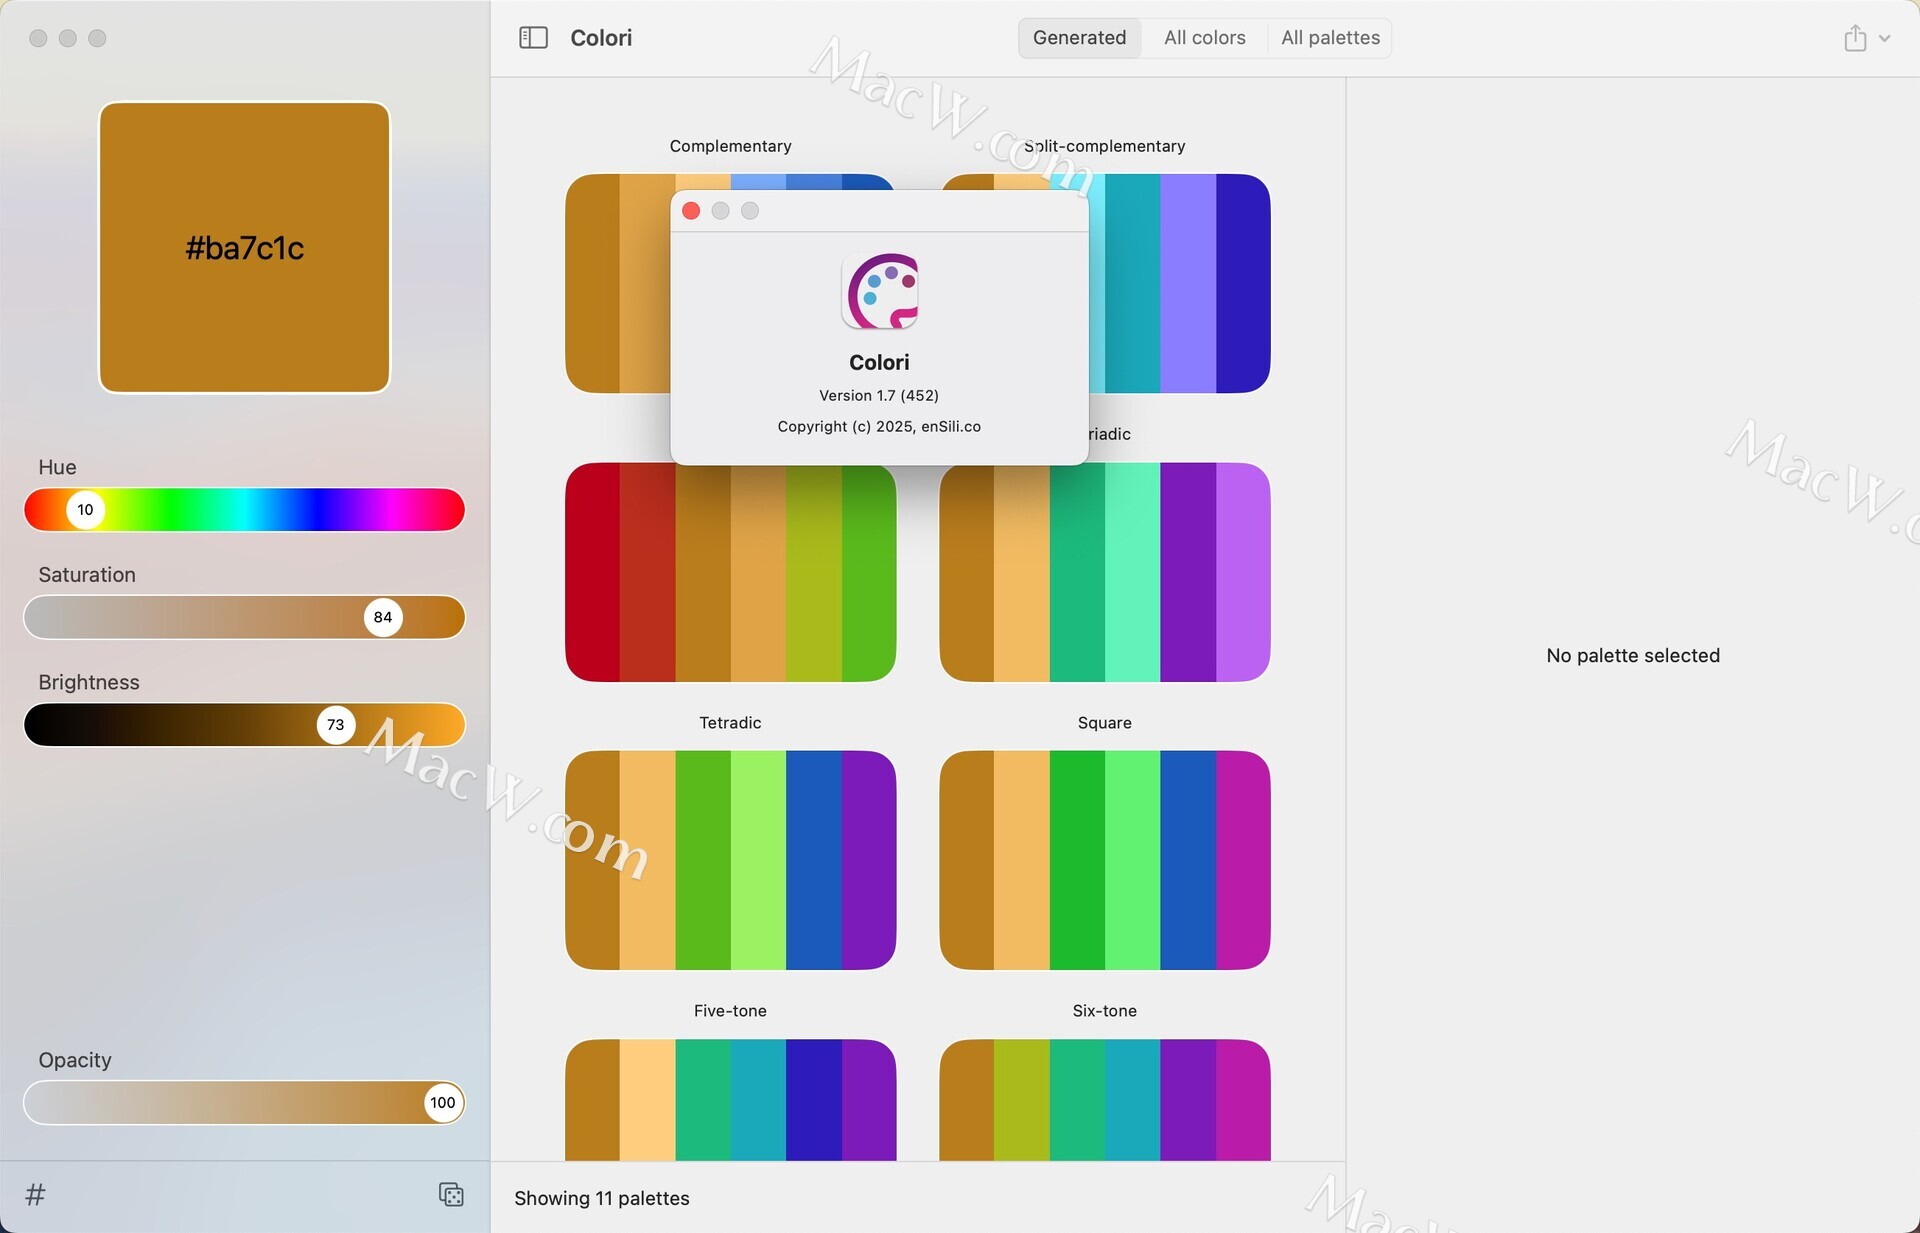The width and height of the screenshot is (1920, 1233).
Task: Close the About Colori dialog
Action: click(x=691, y=211)
